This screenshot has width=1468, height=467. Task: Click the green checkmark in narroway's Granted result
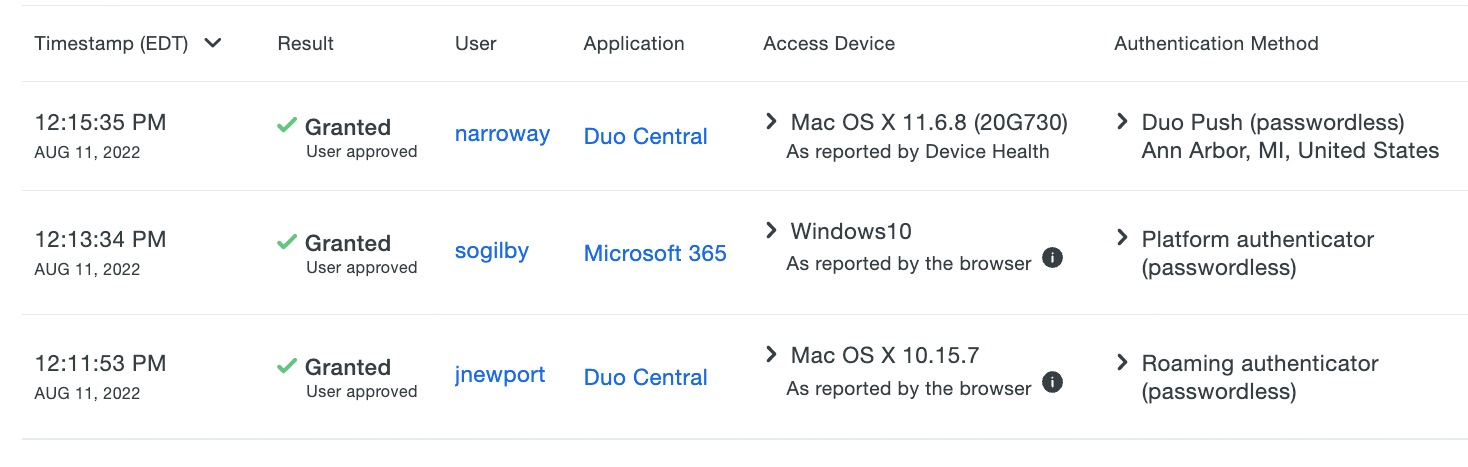287,126
